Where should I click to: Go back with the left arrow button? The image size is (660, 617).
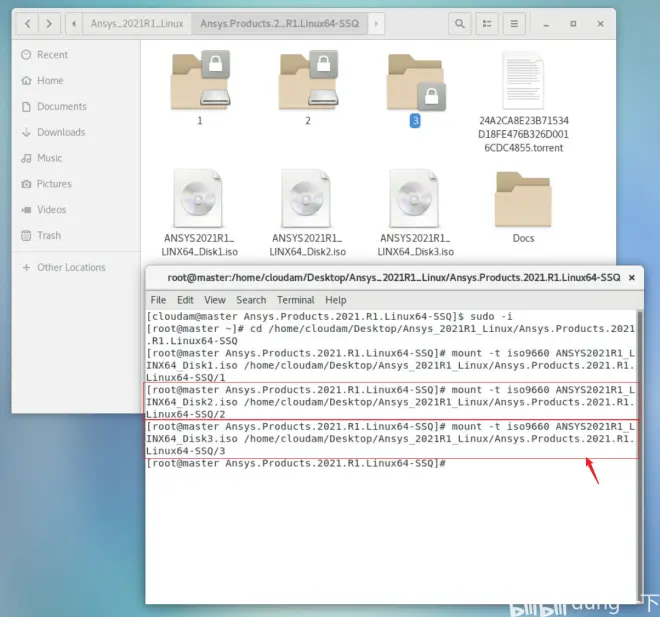28,24
